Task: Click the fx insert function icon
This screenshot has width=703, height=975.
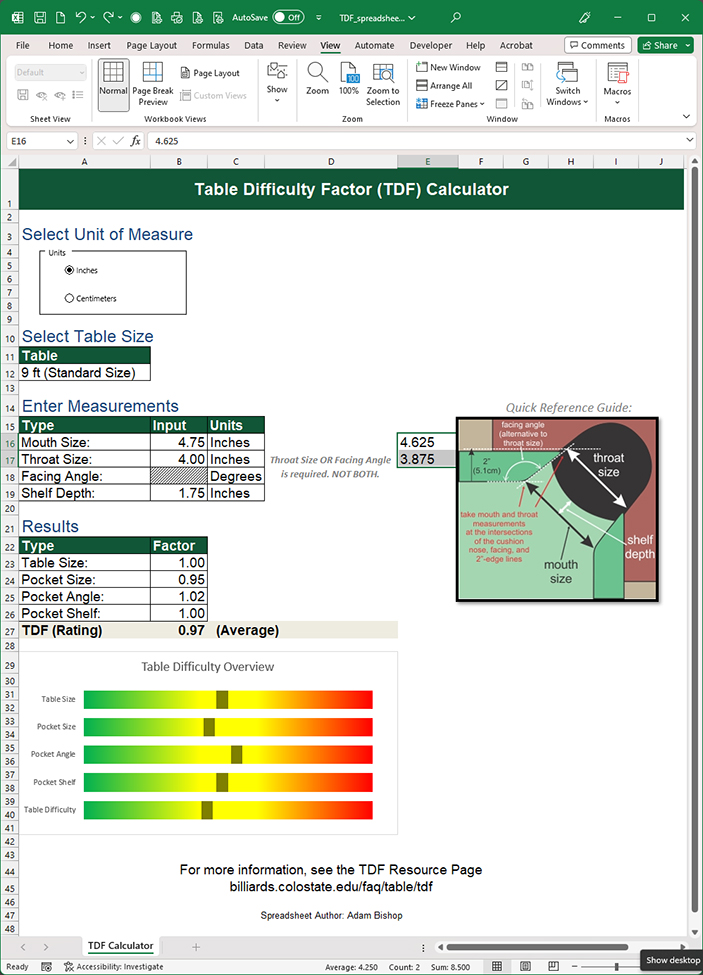Action: point(135,141)
